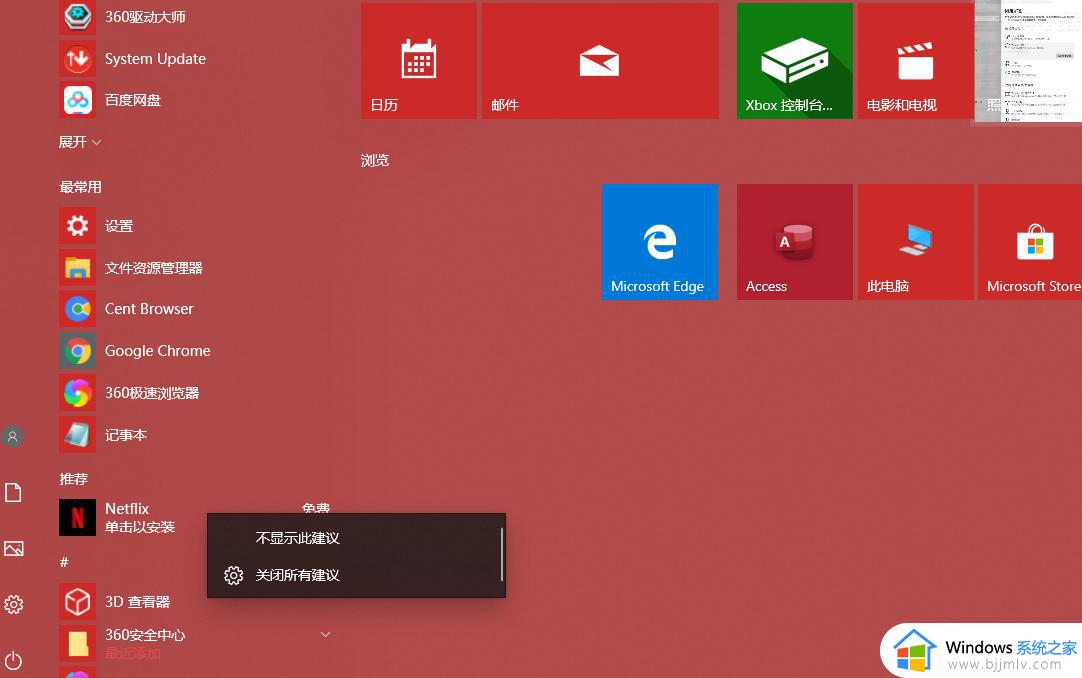Jump to the # alphabet section header
The image size is (1082, 678).
tap(64, 562)
